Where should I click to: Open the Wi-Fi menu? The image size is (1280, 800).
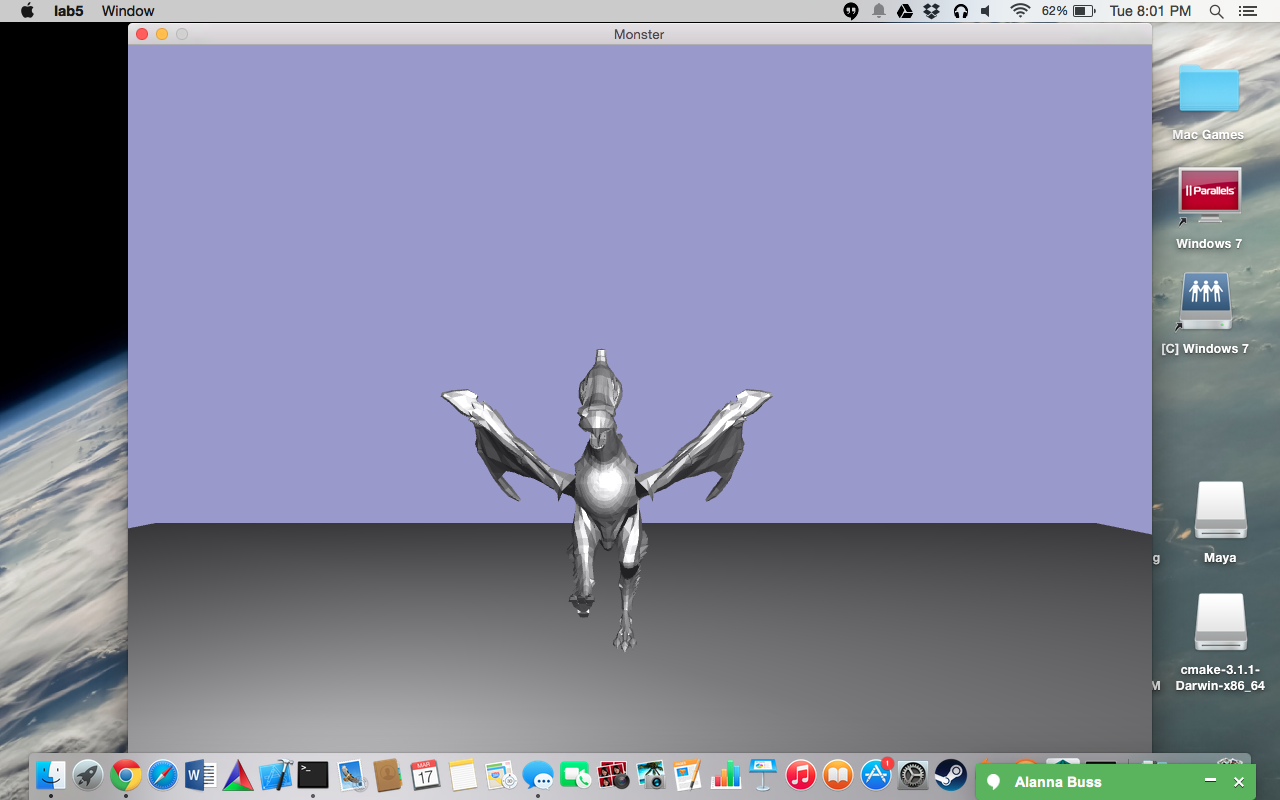(x=1020, y=11)
